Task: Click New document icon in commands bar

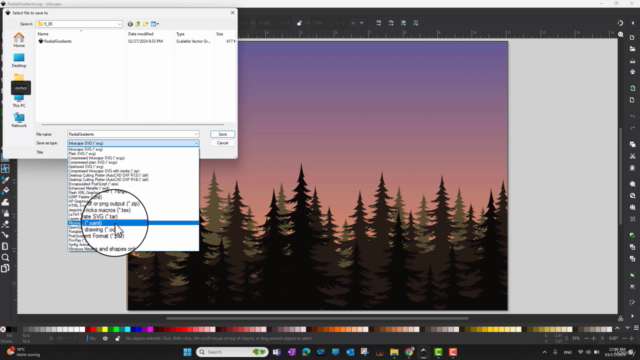Action: (633, 38)
